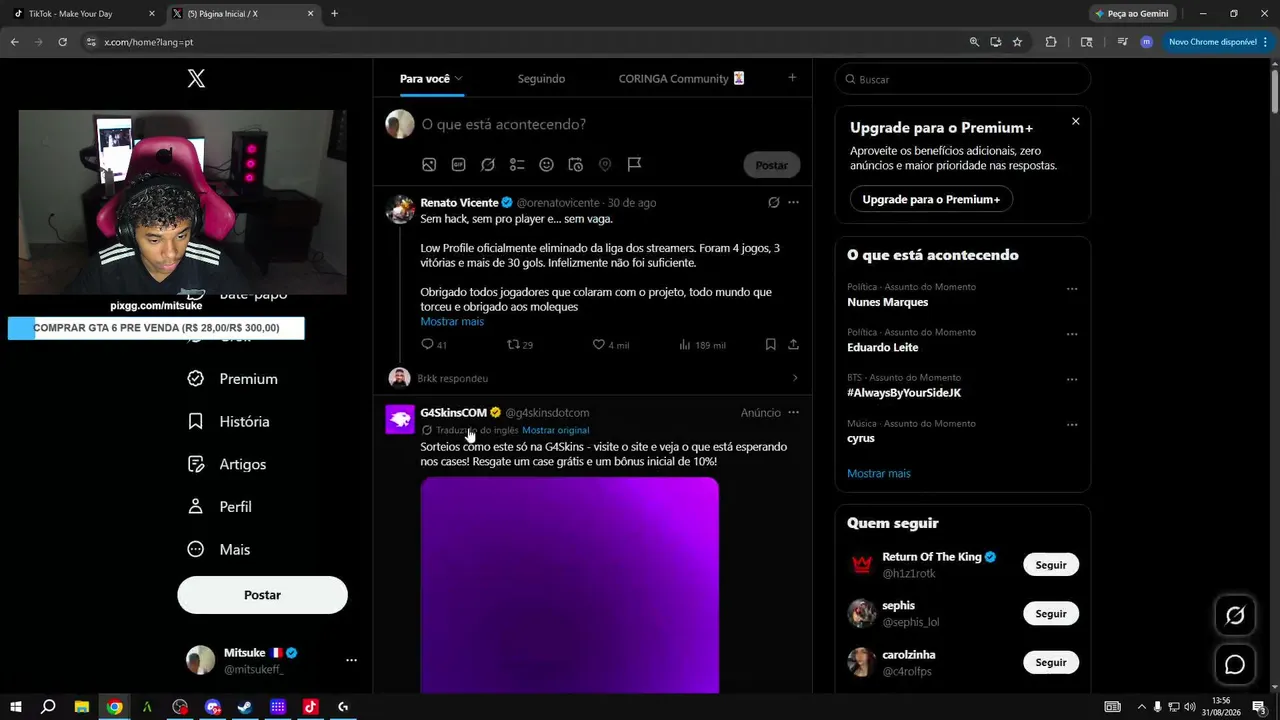Schedule the post with the calendar icon
Viewport: 1280px width, 720px height.
(576, 165)
